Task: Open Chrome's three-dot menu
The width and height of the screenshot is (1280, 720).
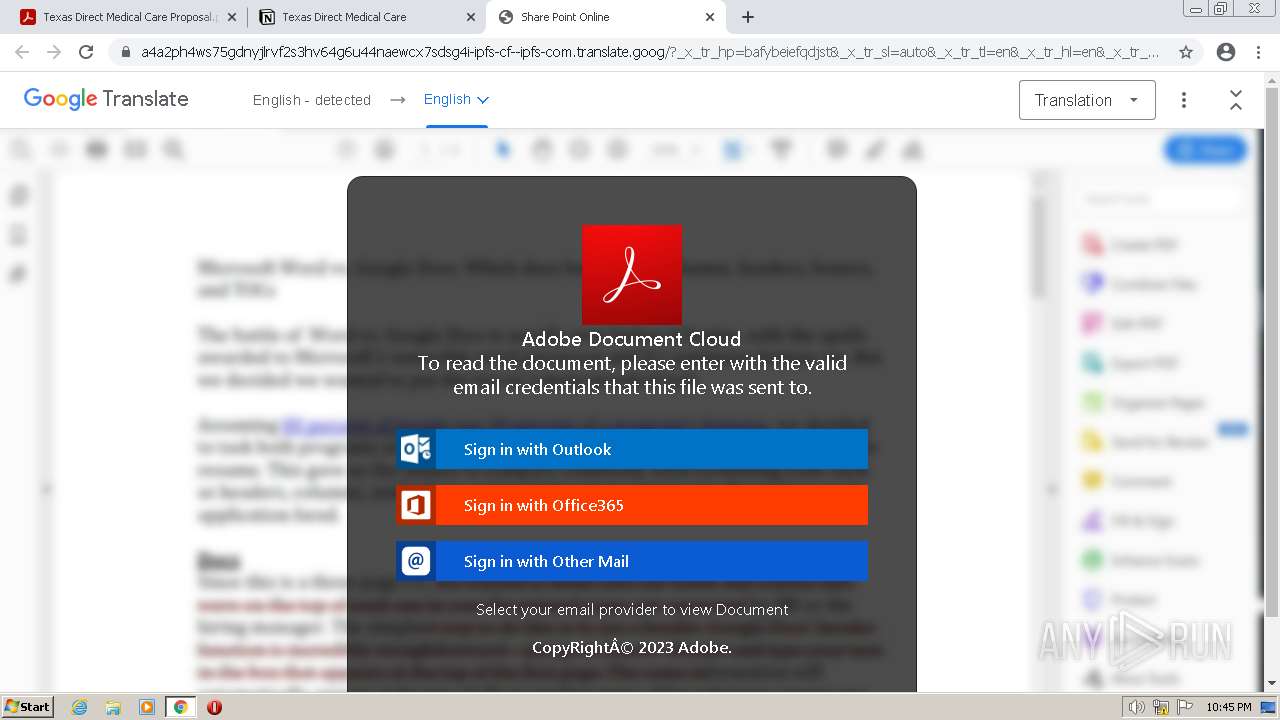Action: pos(1259,52)
